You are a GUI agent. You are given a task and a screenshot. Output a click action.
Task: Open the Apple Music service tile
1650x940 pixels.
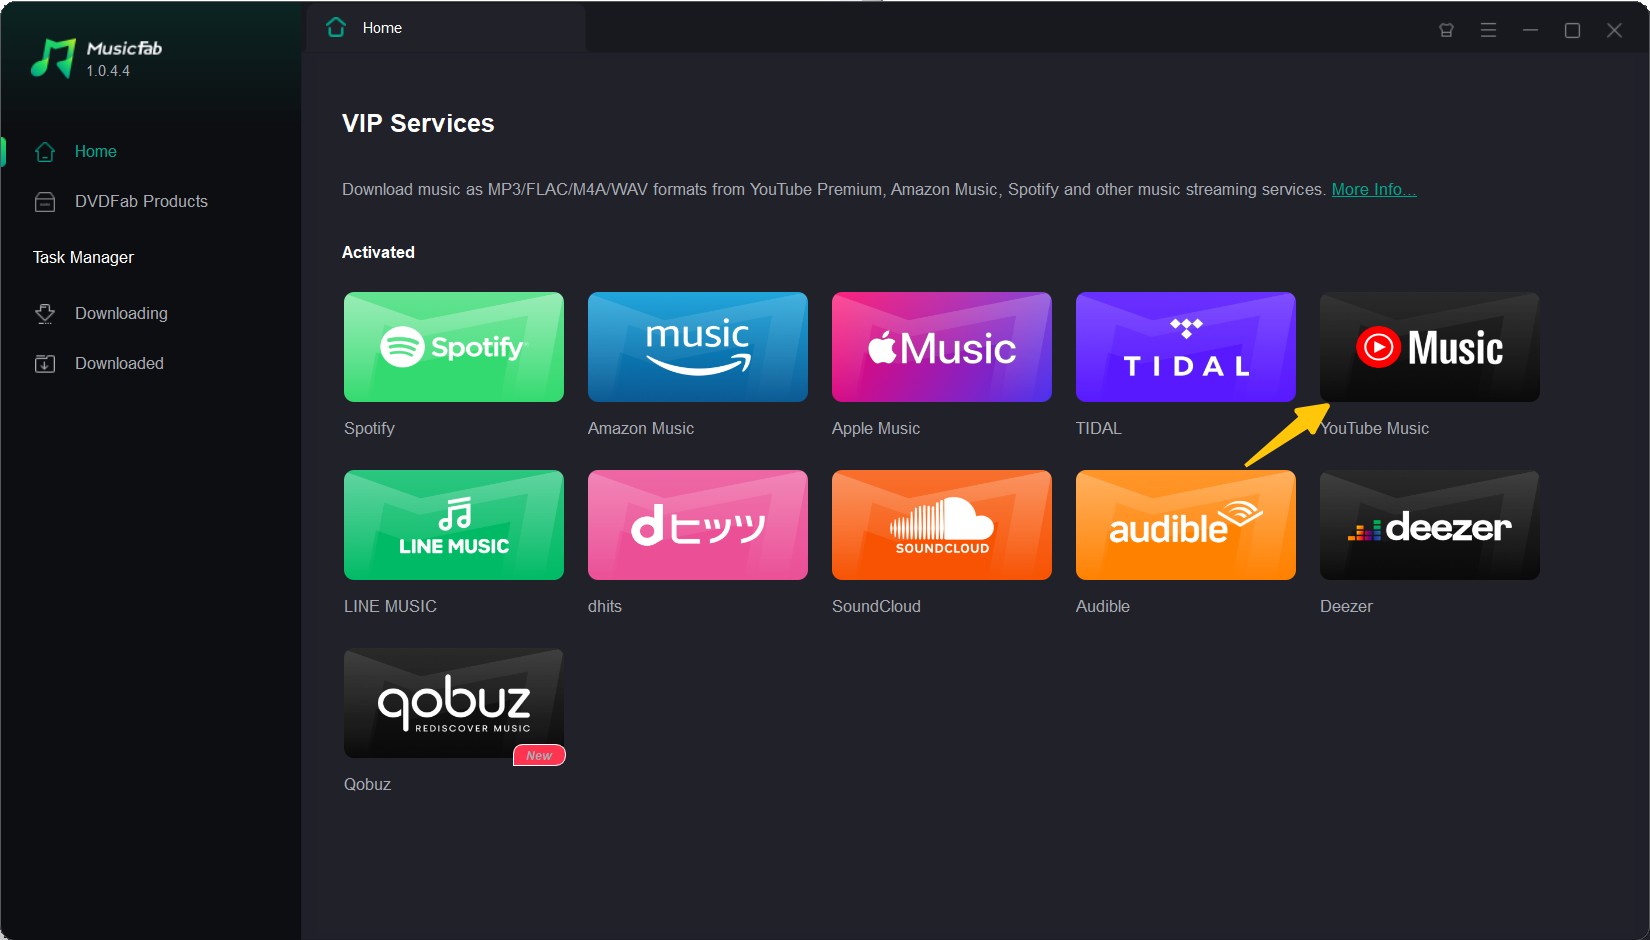[942, 347]
